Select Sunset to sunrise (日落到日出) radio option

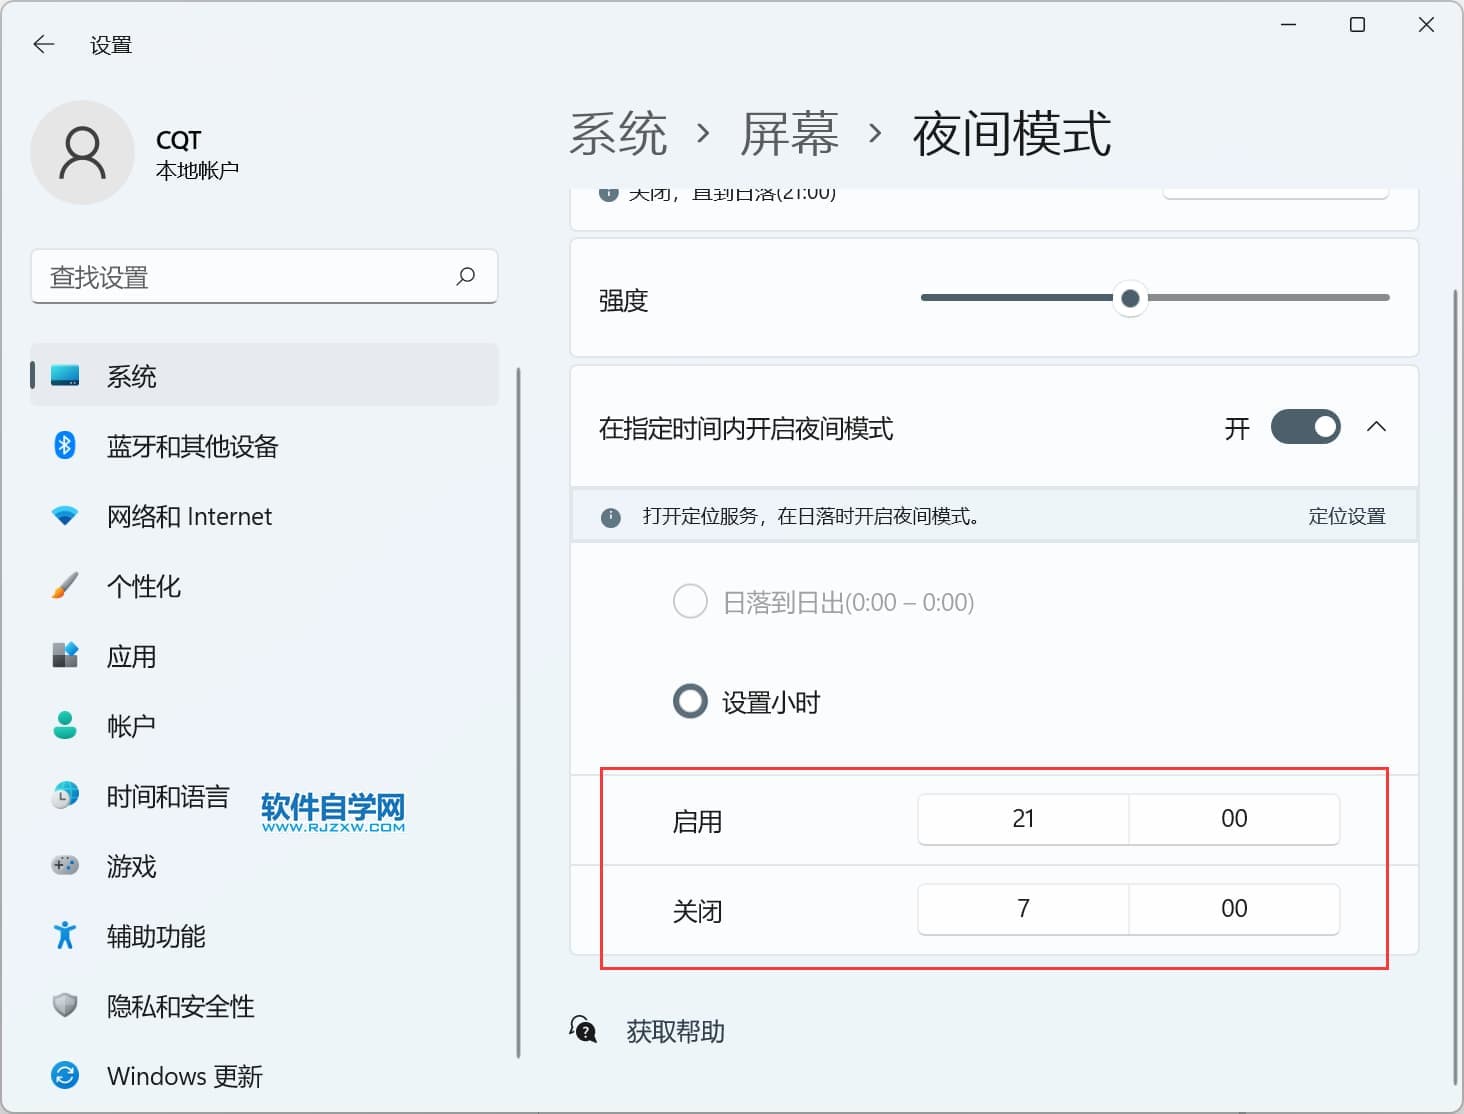(x=690, y=602)
